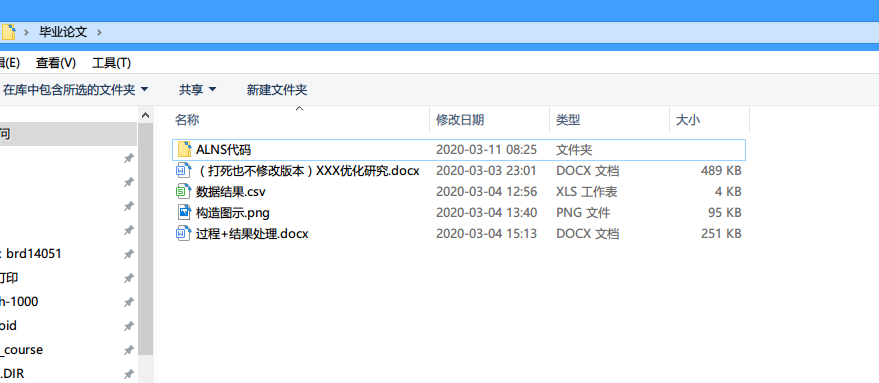
Task: Click the brd14051 item in the sidebar
Action: (33, 254)
